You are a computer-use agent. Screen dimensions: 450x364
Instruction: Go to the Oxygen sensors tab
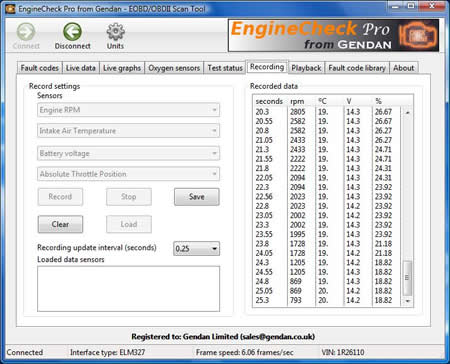click(x=174, y=68)
